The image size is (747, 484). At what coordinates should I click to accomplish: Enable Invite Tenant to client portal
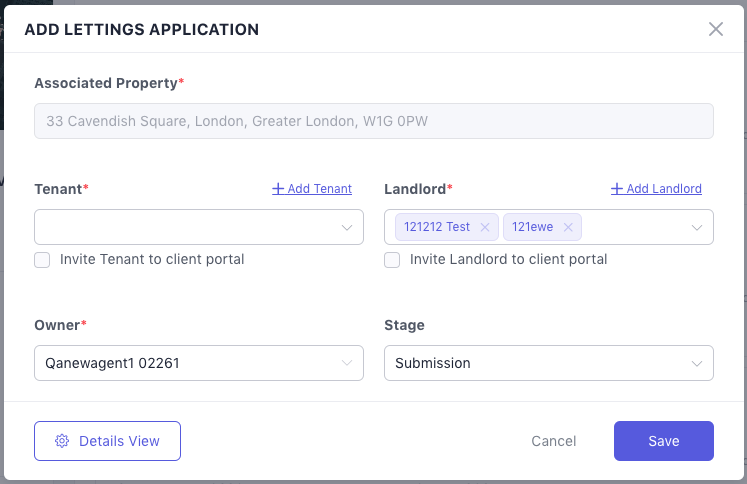coord(42,260)
